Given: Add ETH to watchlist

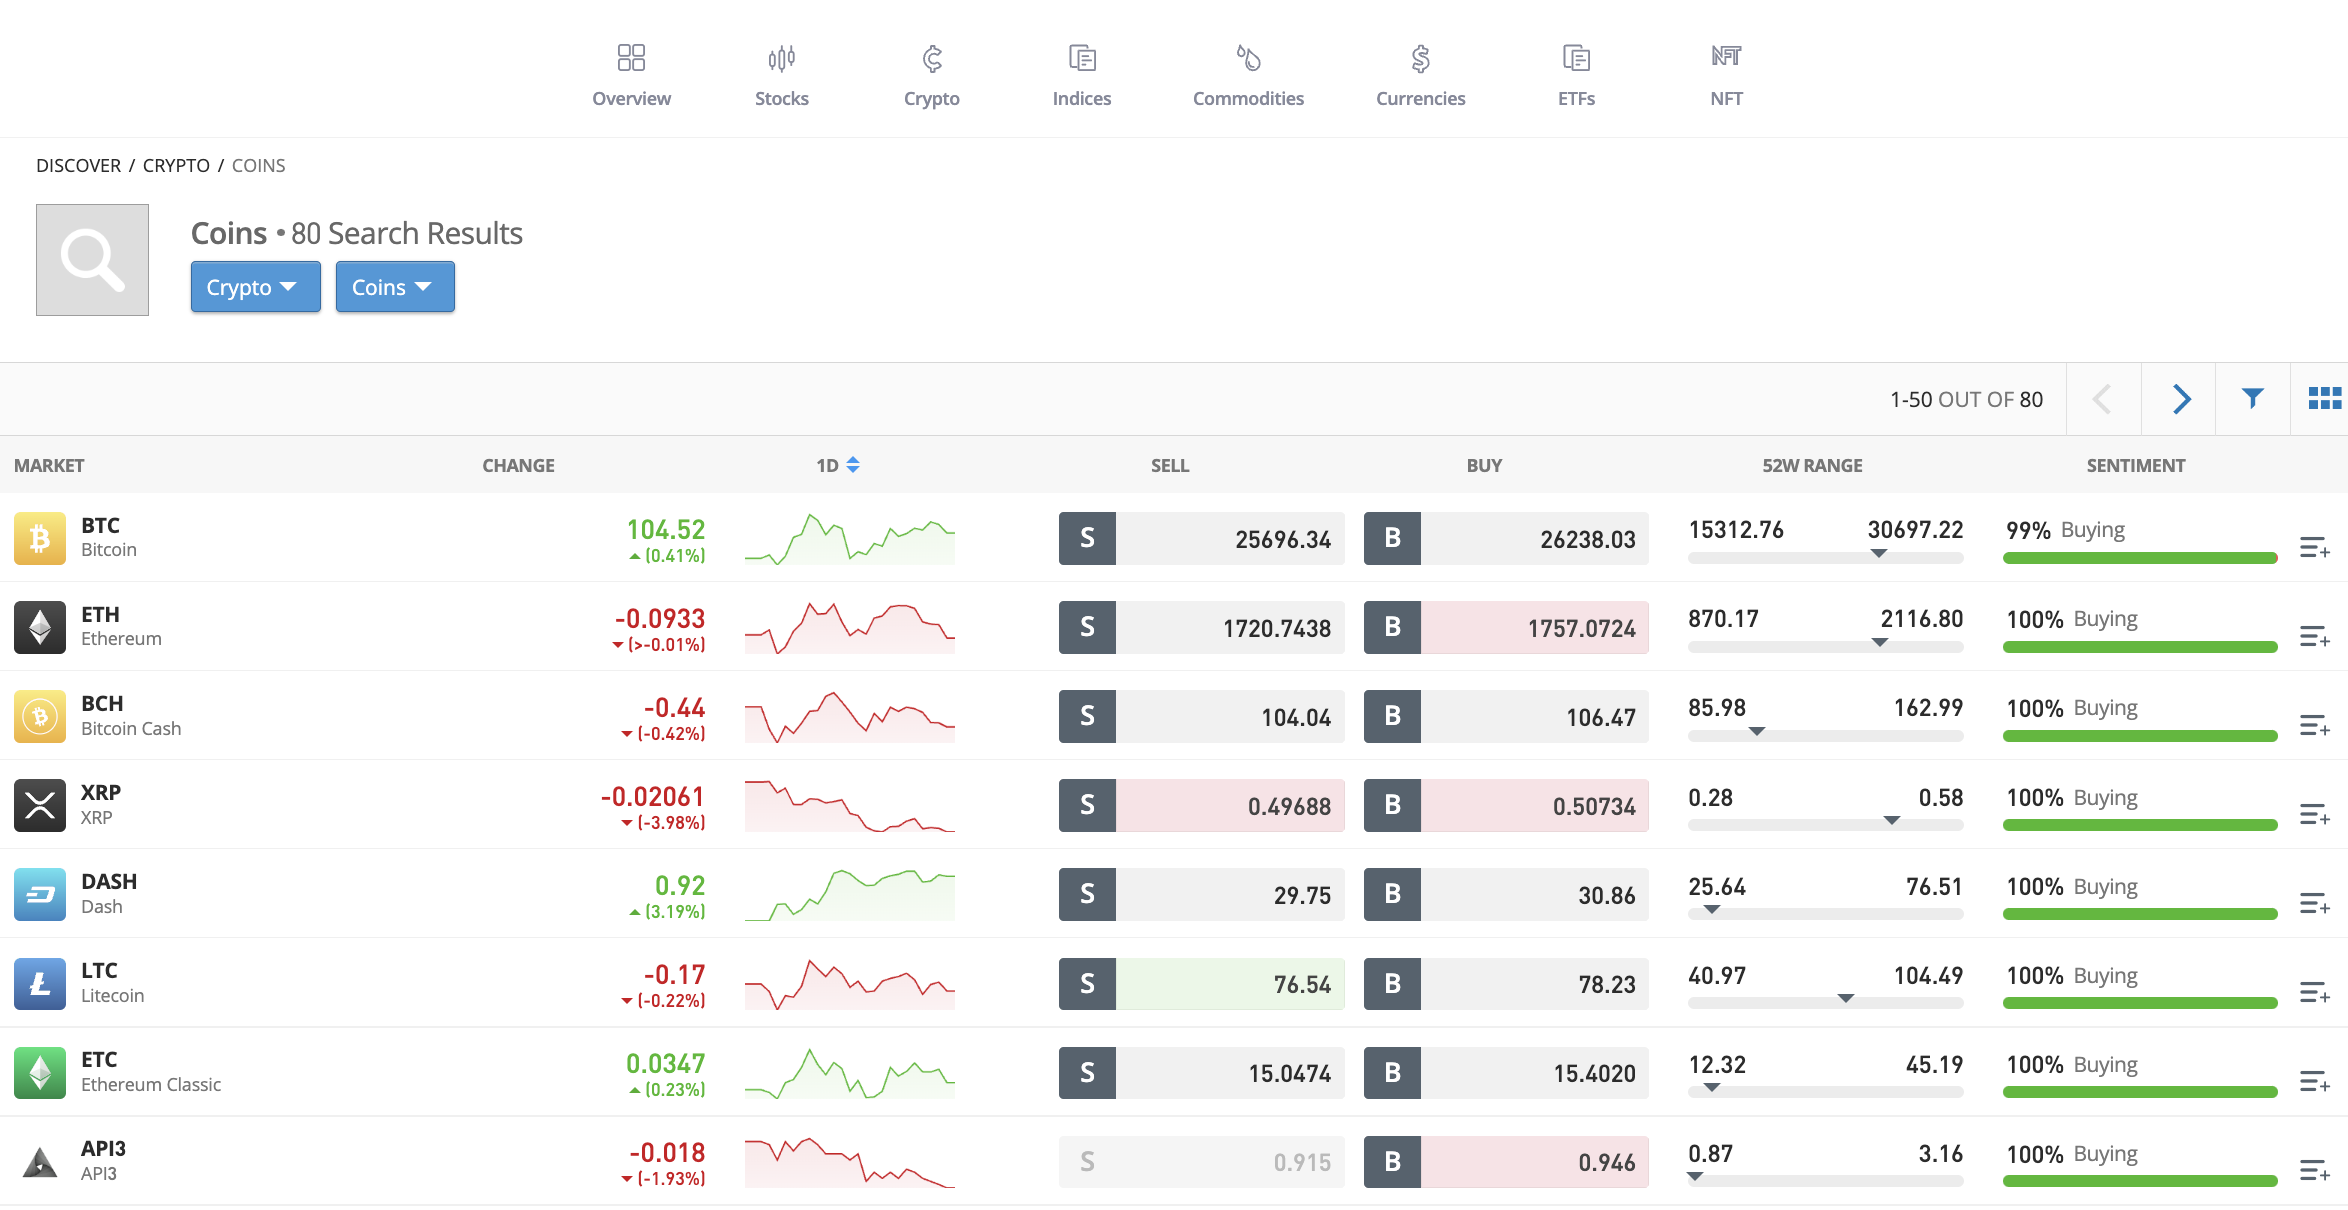Looking at the screenshot, I should (x=2314, y=636).
